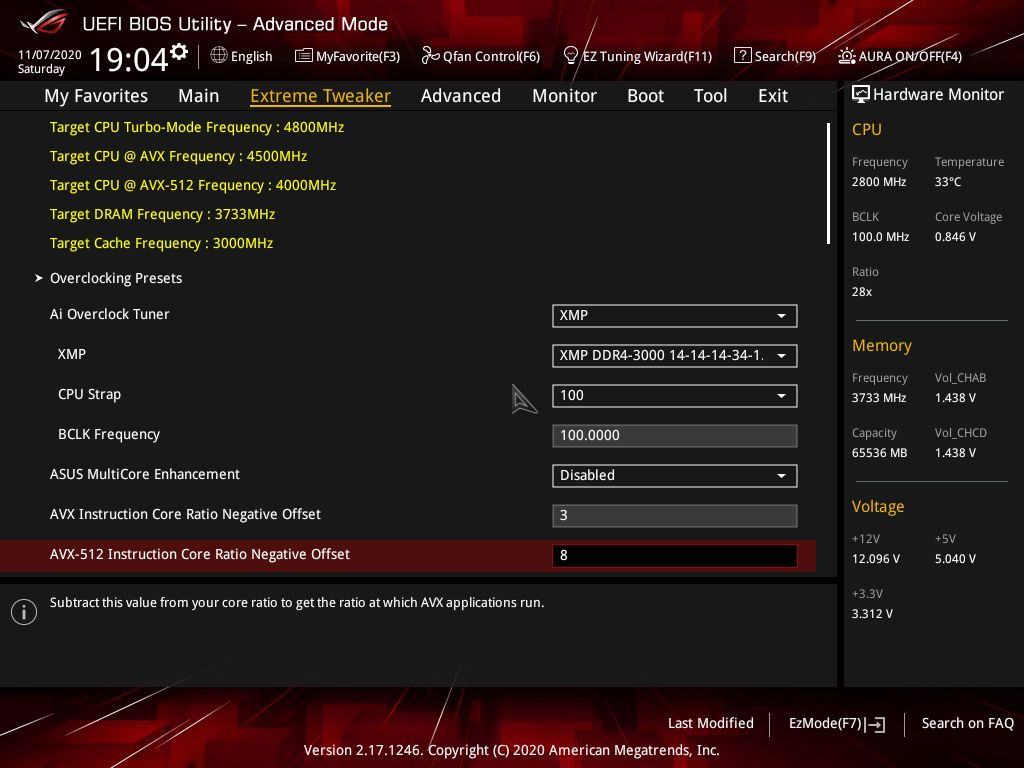Viewport: 1024px width, 768px height.
Task: Click Core Voltage value 0.846 V
Action: point(955,237)
